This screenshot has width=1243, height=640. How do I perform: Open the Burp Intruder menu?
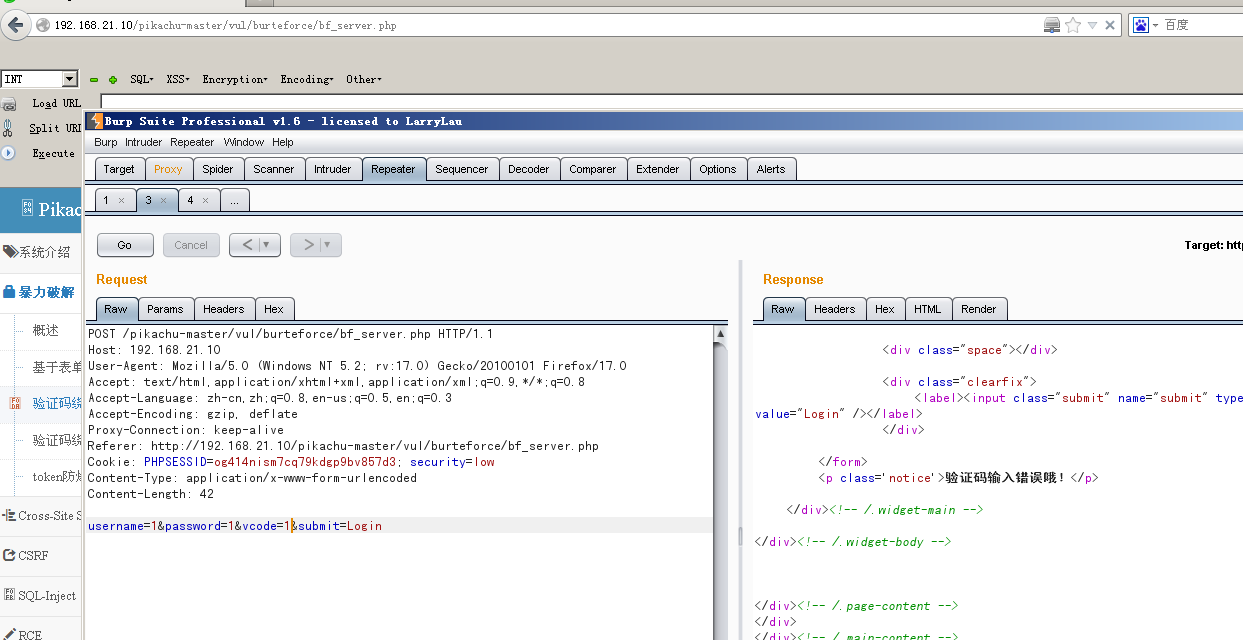(x=143, y=142)
